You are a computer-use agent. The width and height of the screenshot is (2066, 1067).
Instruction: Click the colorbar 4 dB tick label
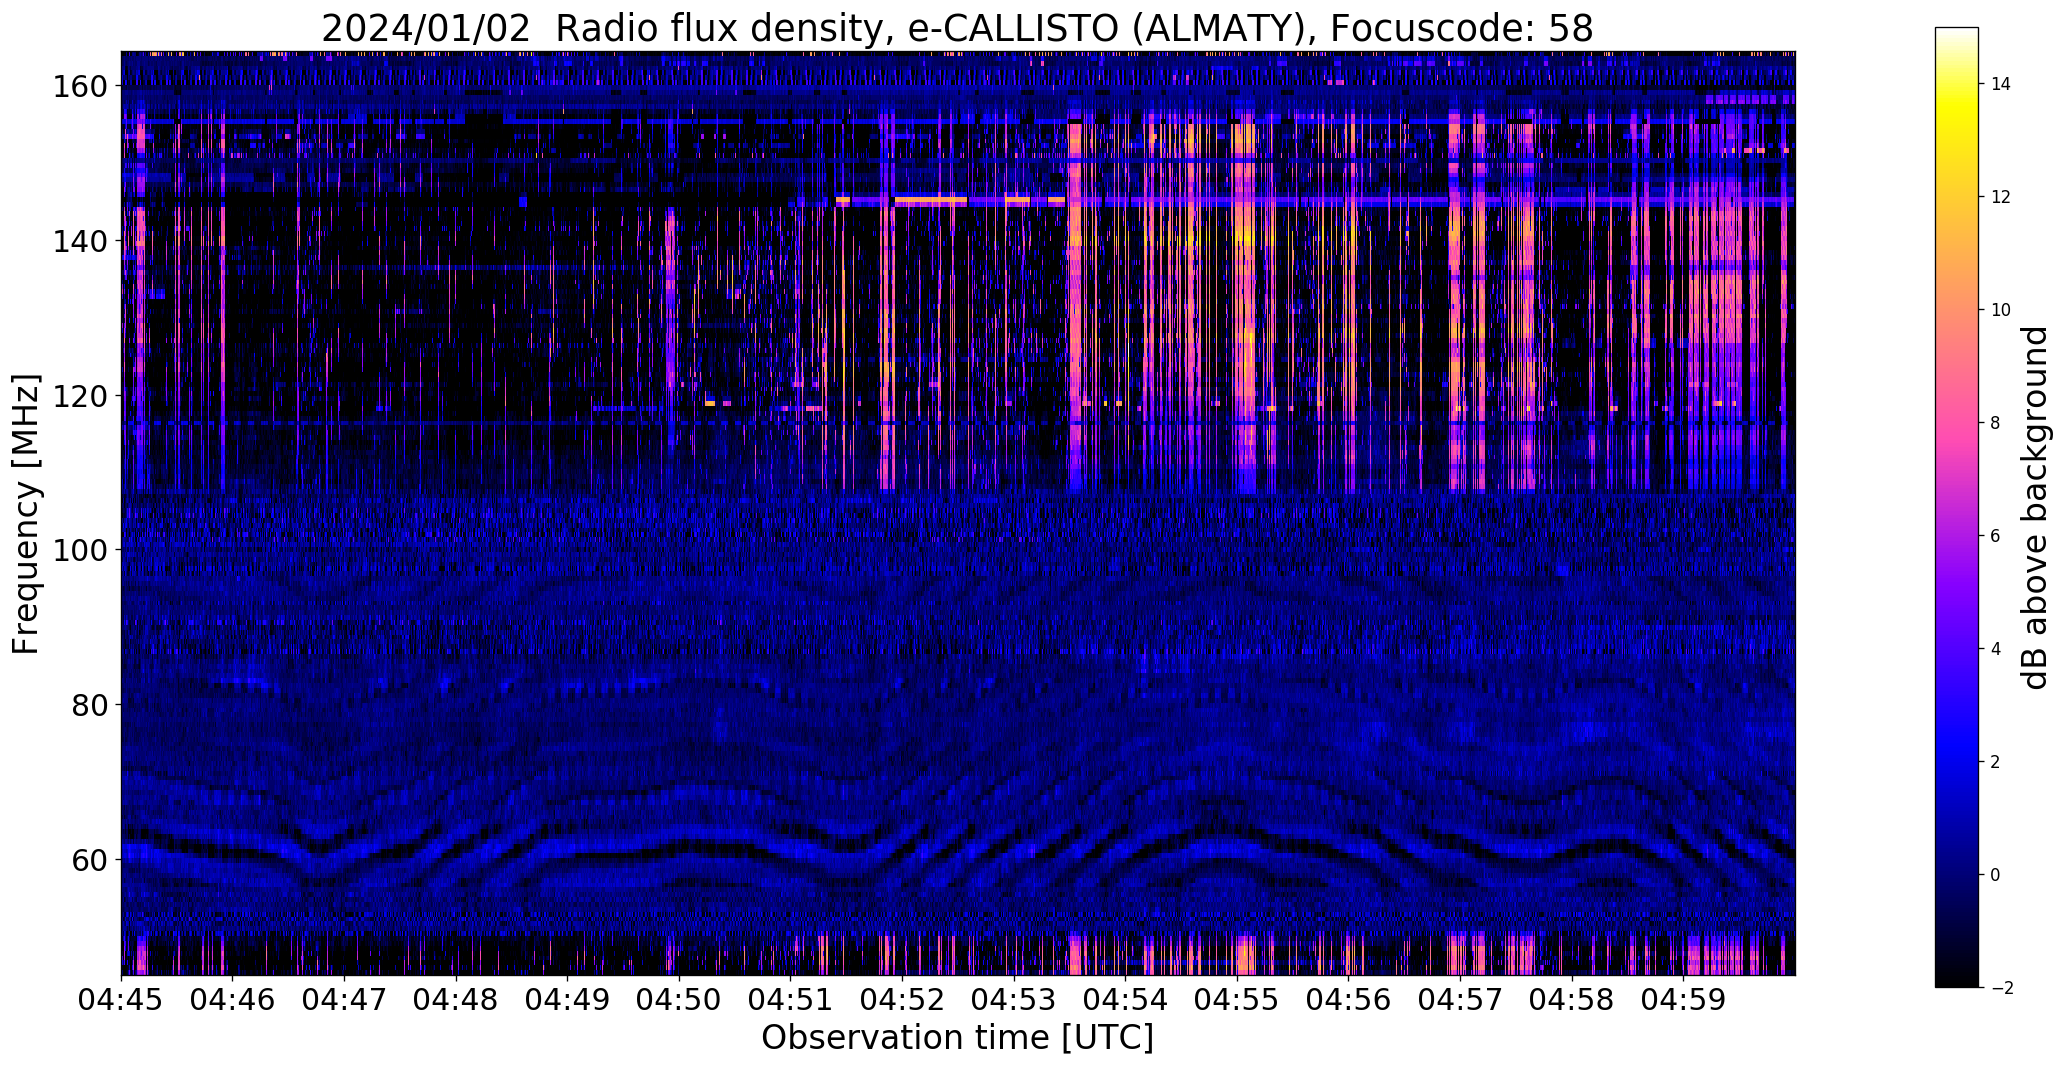[x=1995, y=649]
